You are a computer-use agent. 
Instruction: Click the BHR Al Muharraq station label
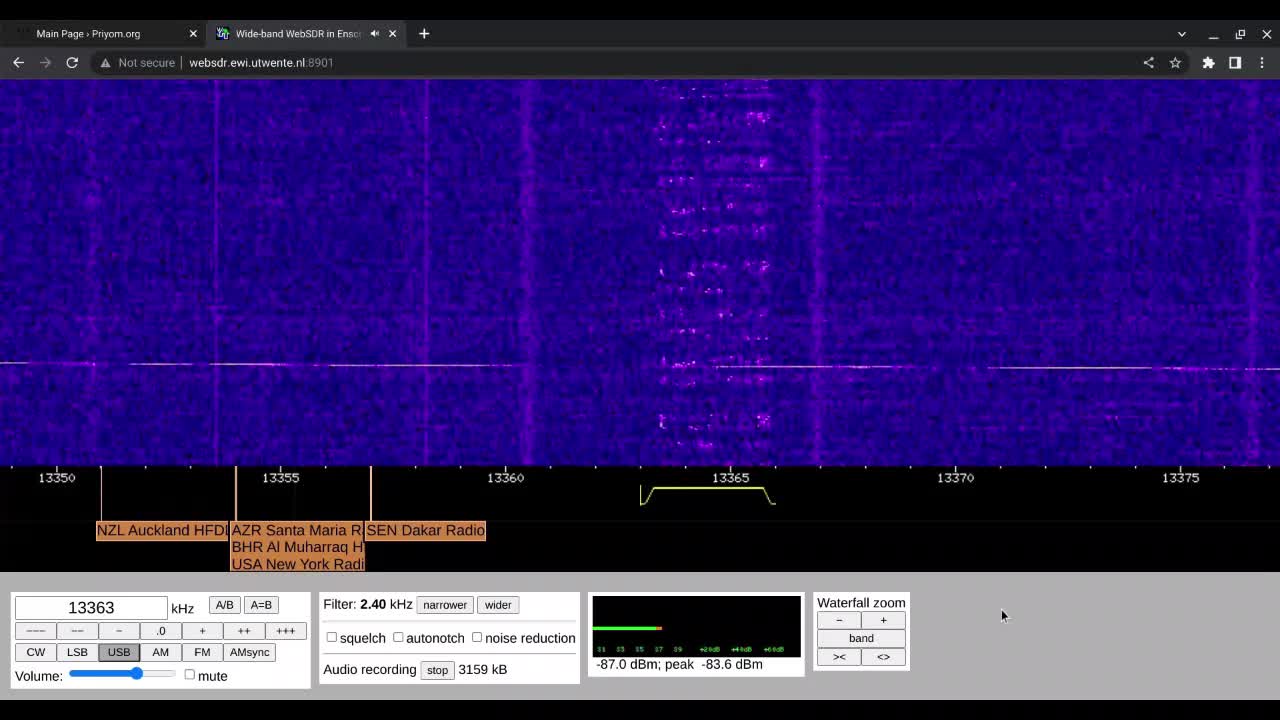[297, 547]
